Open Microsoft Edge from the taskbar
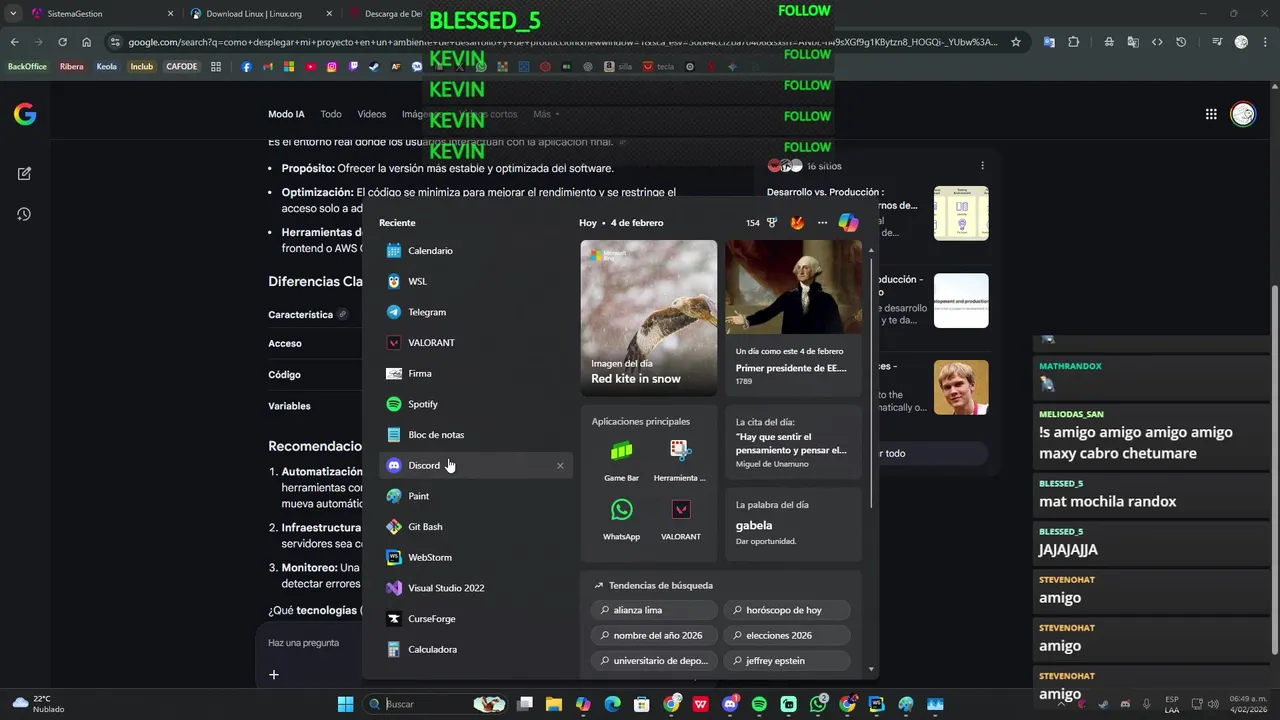Image resolution: width=1280 pixels, height=720 pixels. pos(613,704)
